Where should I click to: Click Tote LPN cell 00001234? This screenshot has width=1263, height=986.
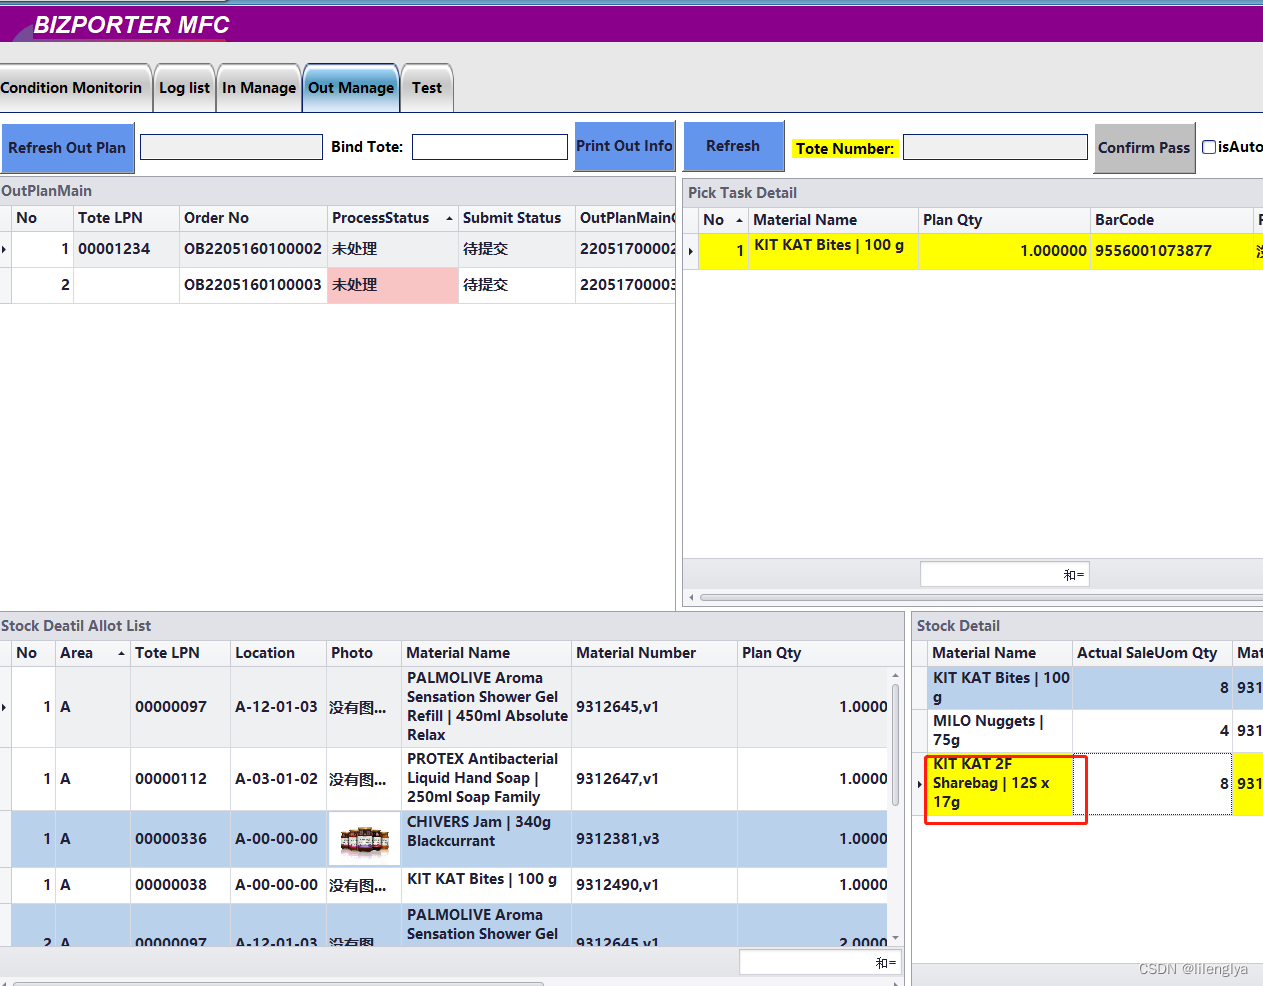[x=126, y=249]
